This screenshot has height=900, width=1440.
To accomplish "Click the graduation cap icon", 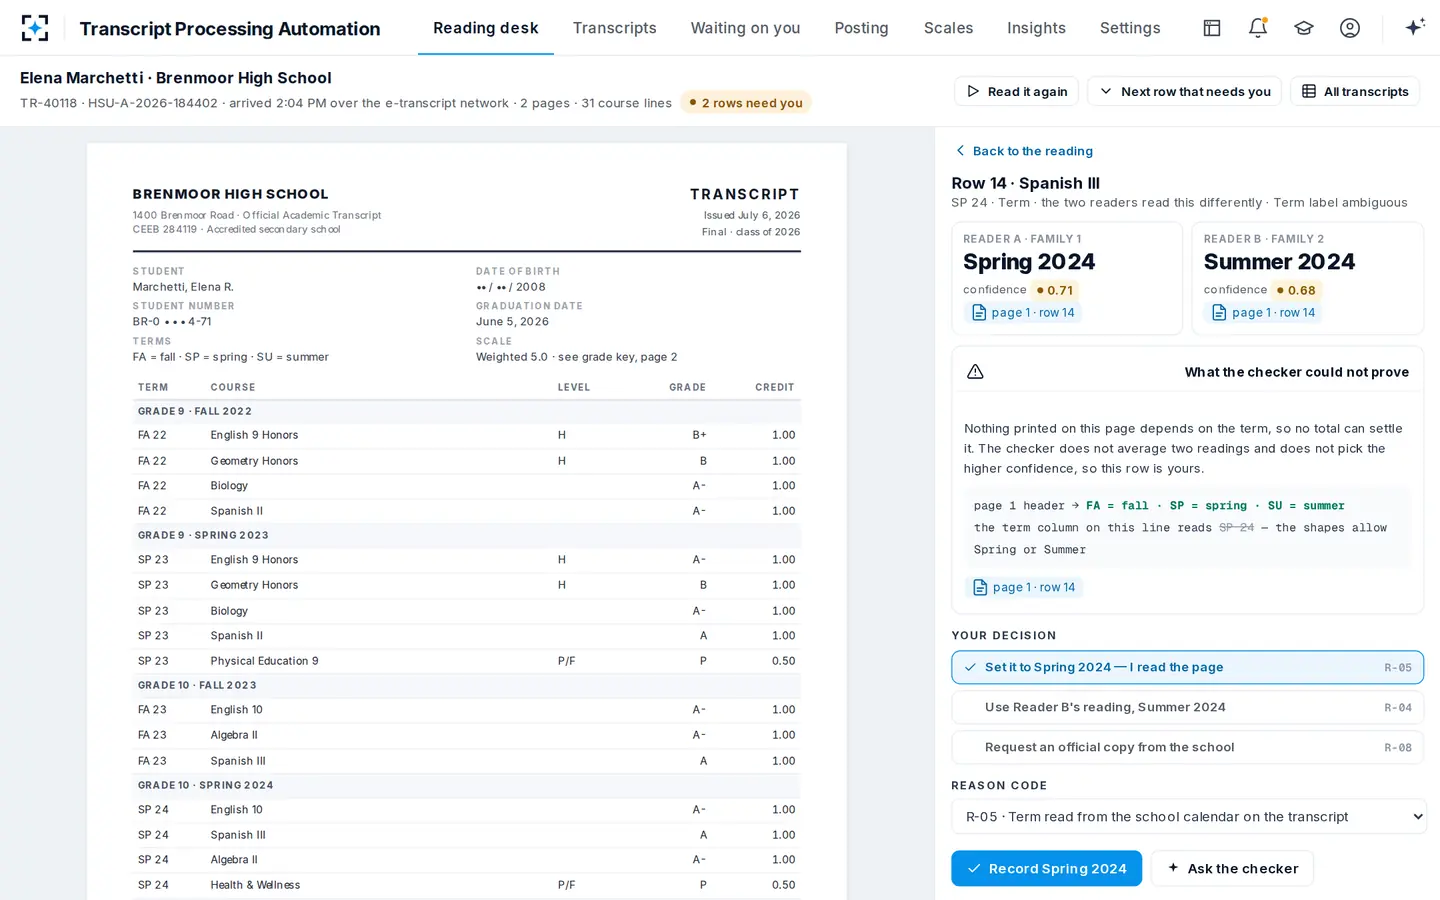I will click(x=1304, y=28).
